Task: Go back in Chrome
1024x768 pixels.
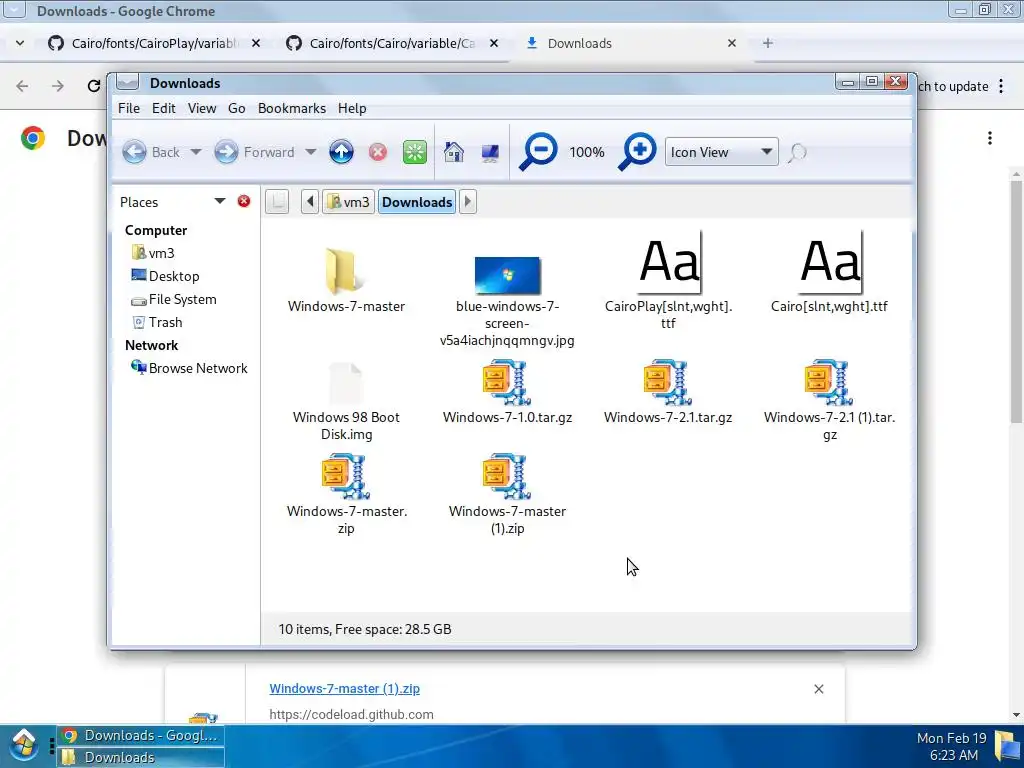Action: 22,86
